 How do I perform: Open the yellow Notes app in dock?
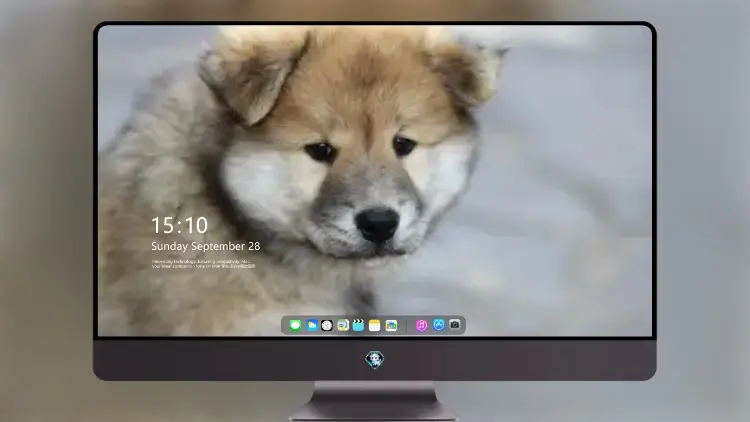(x=375, y=325)
